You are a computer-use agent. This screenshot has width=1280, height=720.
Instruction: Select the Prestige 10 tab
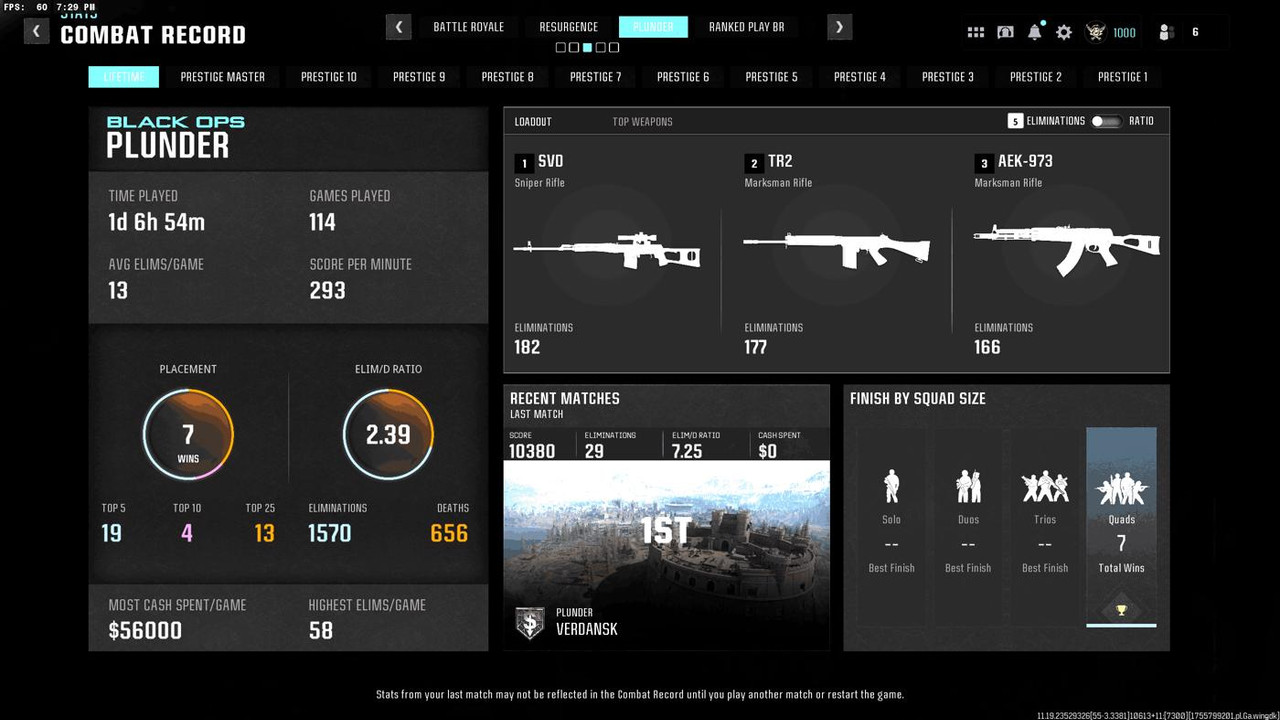[x=329, y=77]
